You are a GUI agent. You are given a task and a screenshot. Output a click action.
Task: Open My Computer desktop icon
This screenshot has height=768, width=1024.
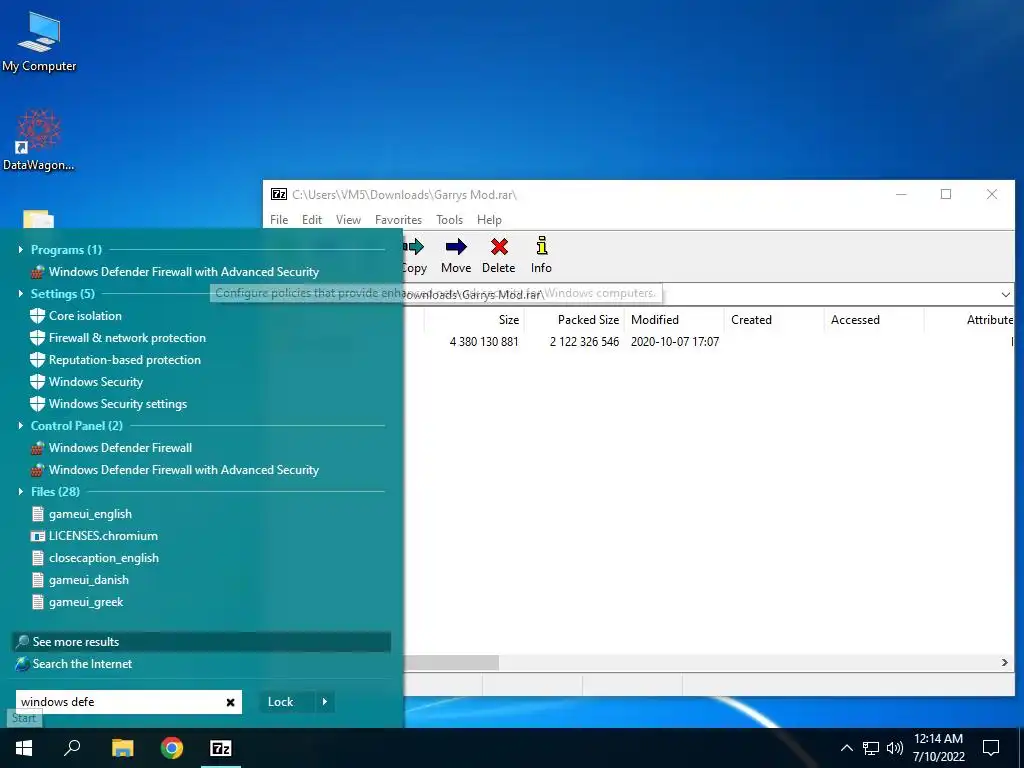click(x=39, y=41)
